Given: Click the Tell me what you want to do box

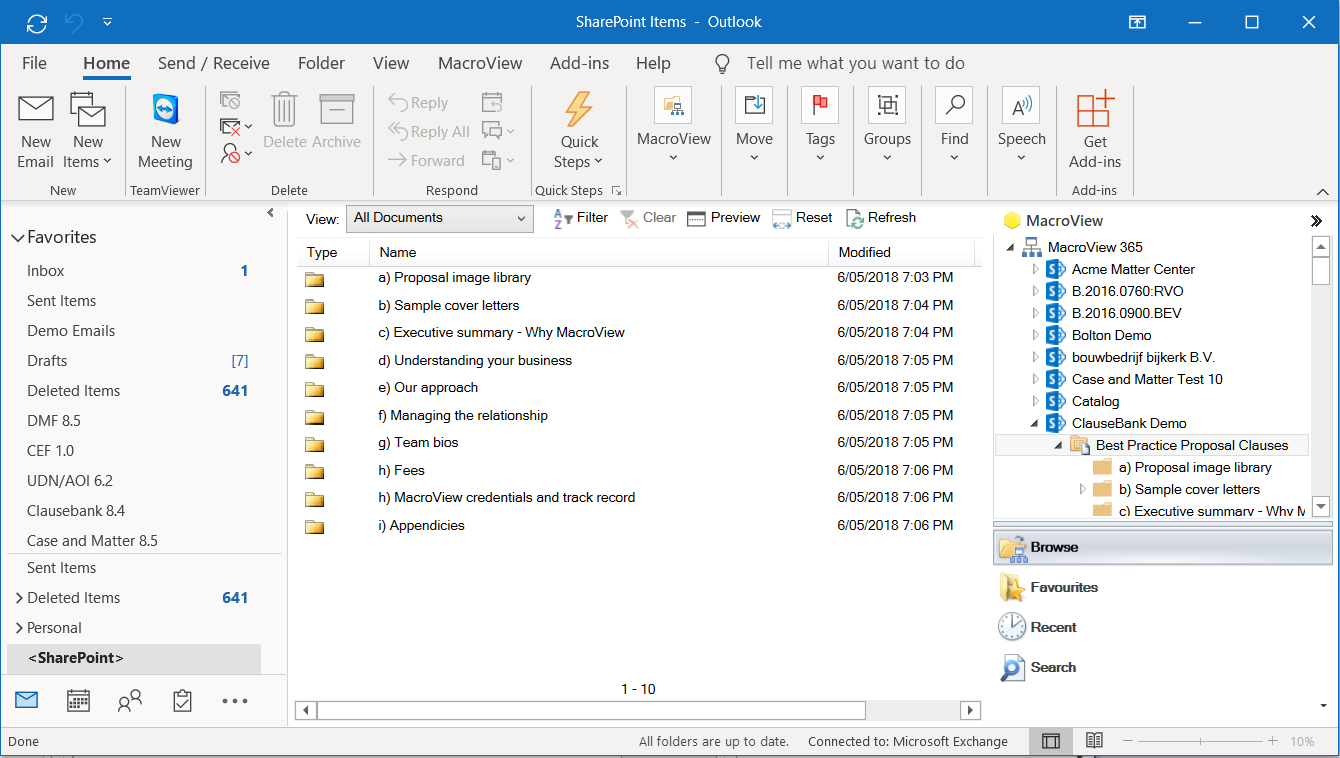Looking at the screenshot, I should pyautogui.click(x=855, y=63).
